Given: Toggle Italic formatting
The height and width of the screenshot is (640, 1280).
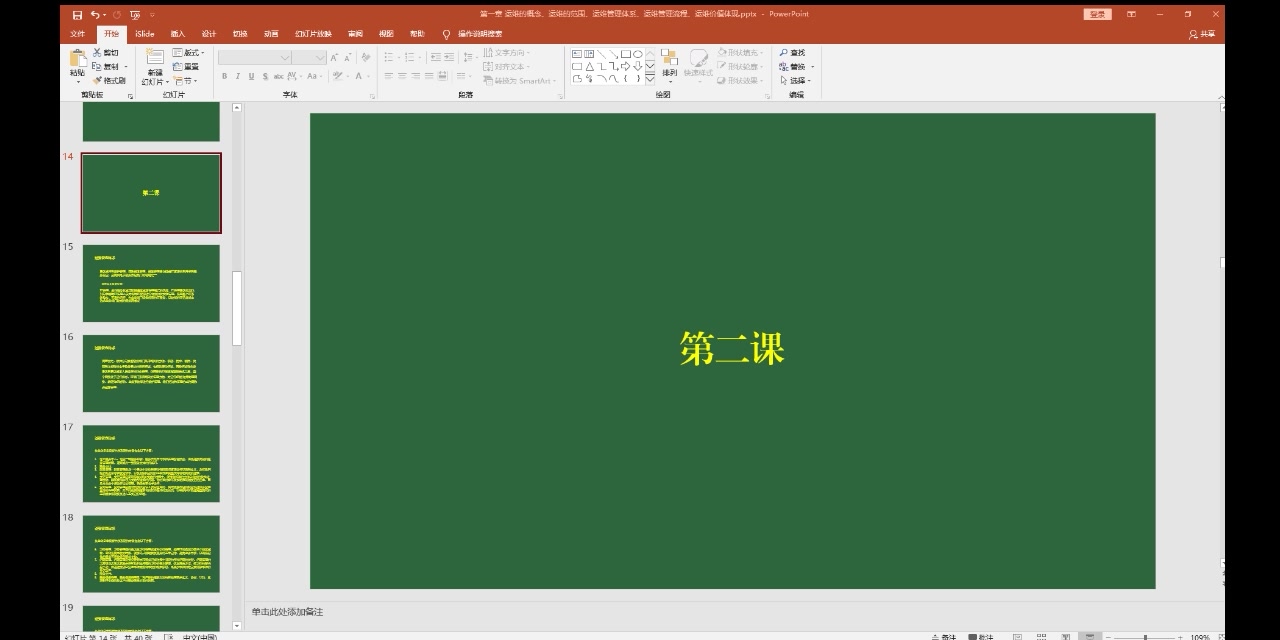Looking at the screenshot, I should click(x=238, y=76).
